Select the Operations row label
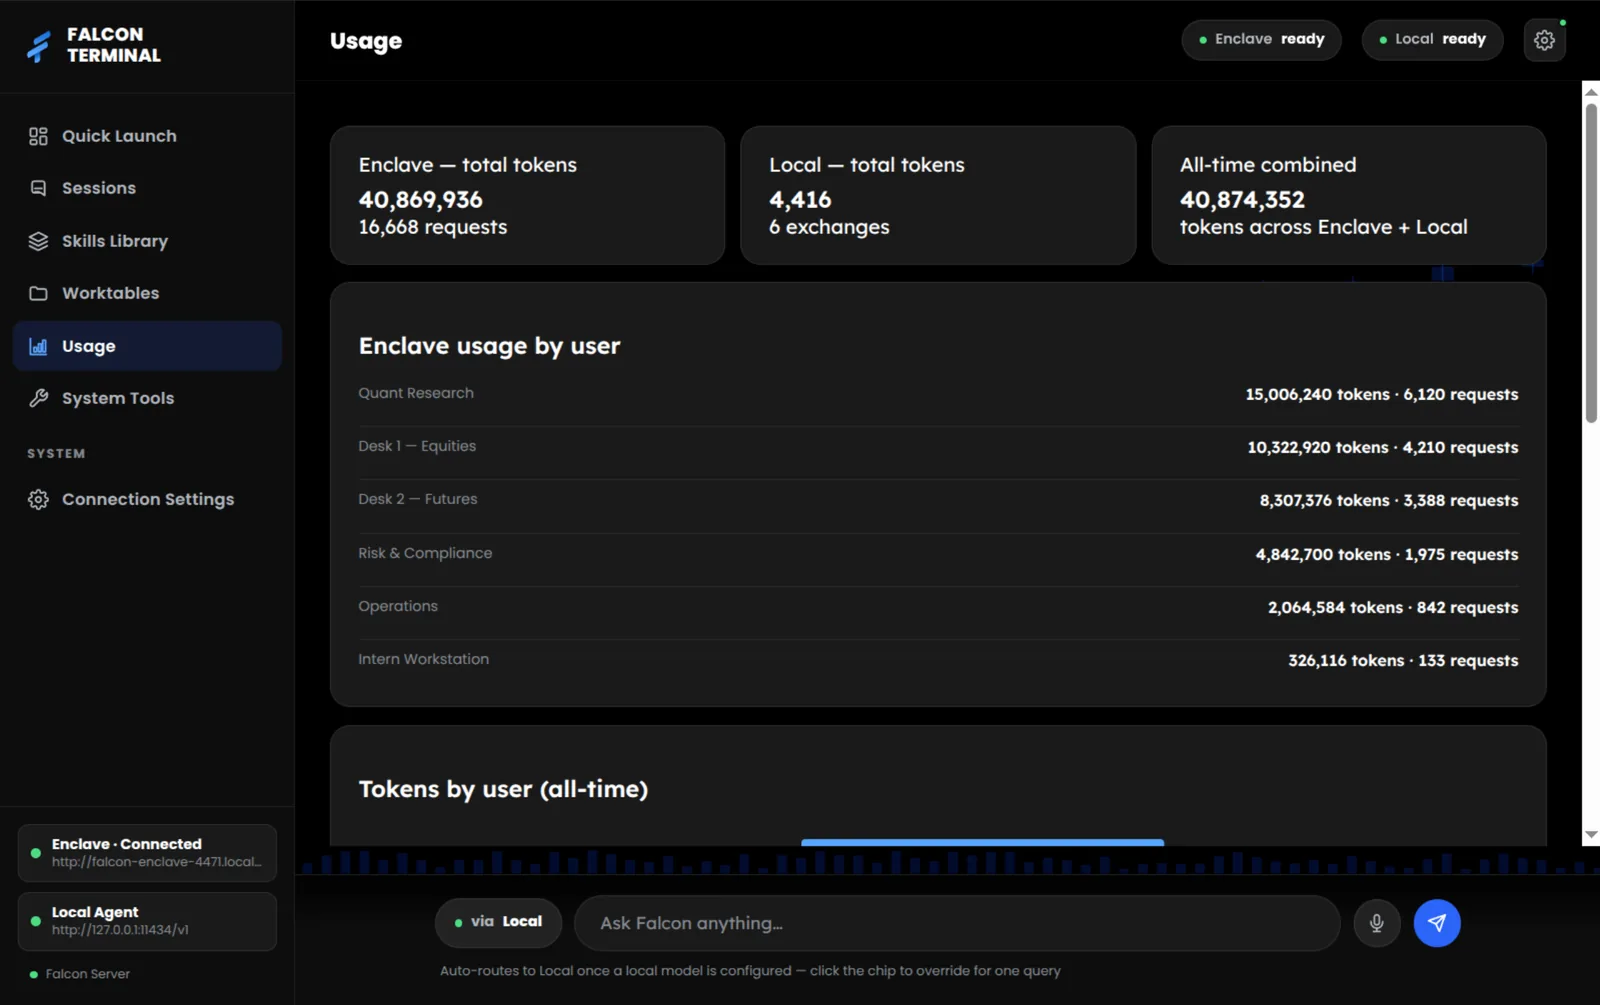1600x1005 pixels. pos(398,606)
